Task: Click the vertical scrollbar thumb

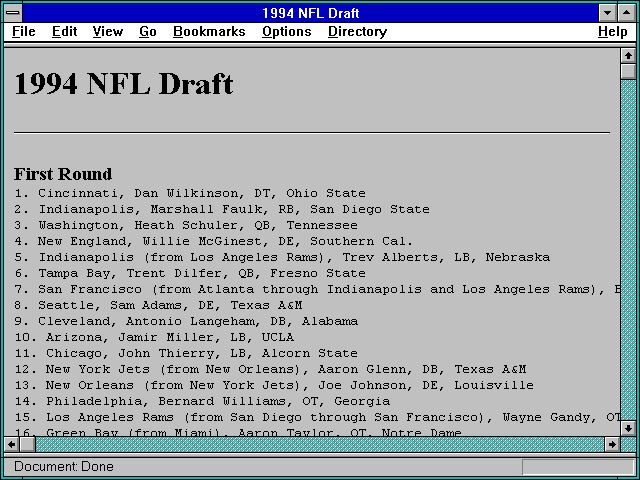Action: (x=628, y=71)
